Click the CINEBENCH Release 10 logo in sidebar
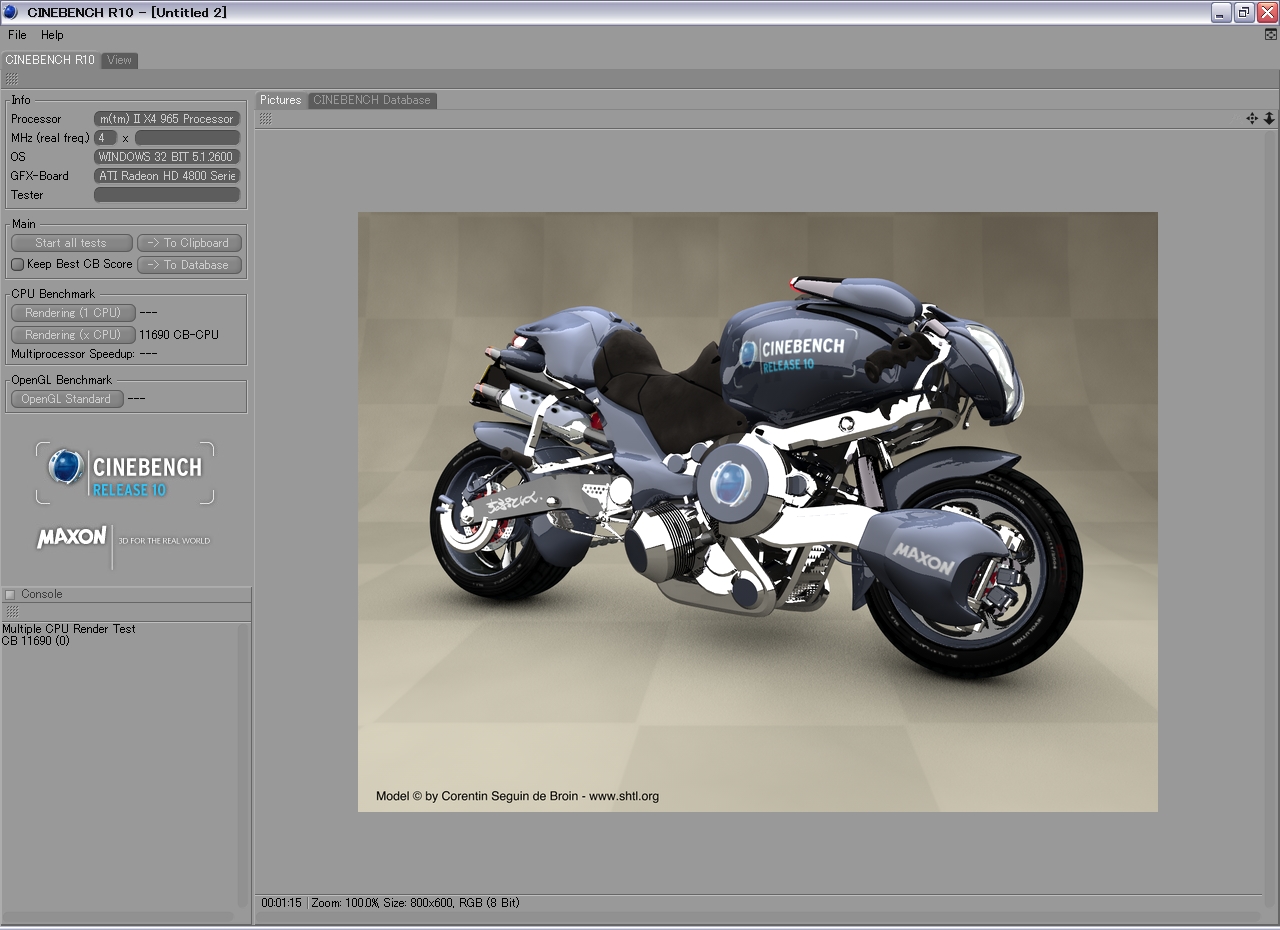 tap(125, 474)
